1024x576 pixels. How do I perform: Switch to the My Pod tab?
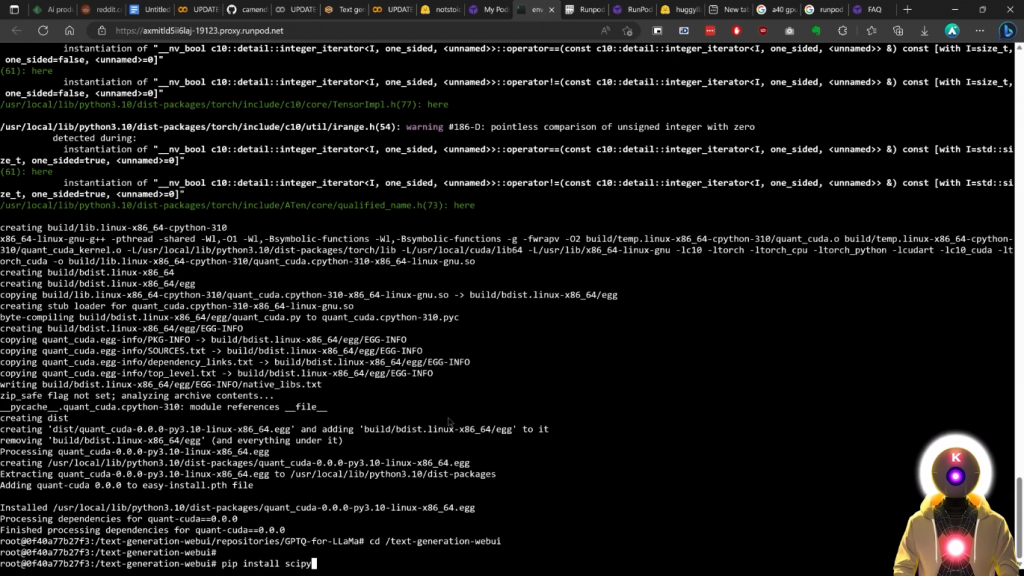(490, 10)
